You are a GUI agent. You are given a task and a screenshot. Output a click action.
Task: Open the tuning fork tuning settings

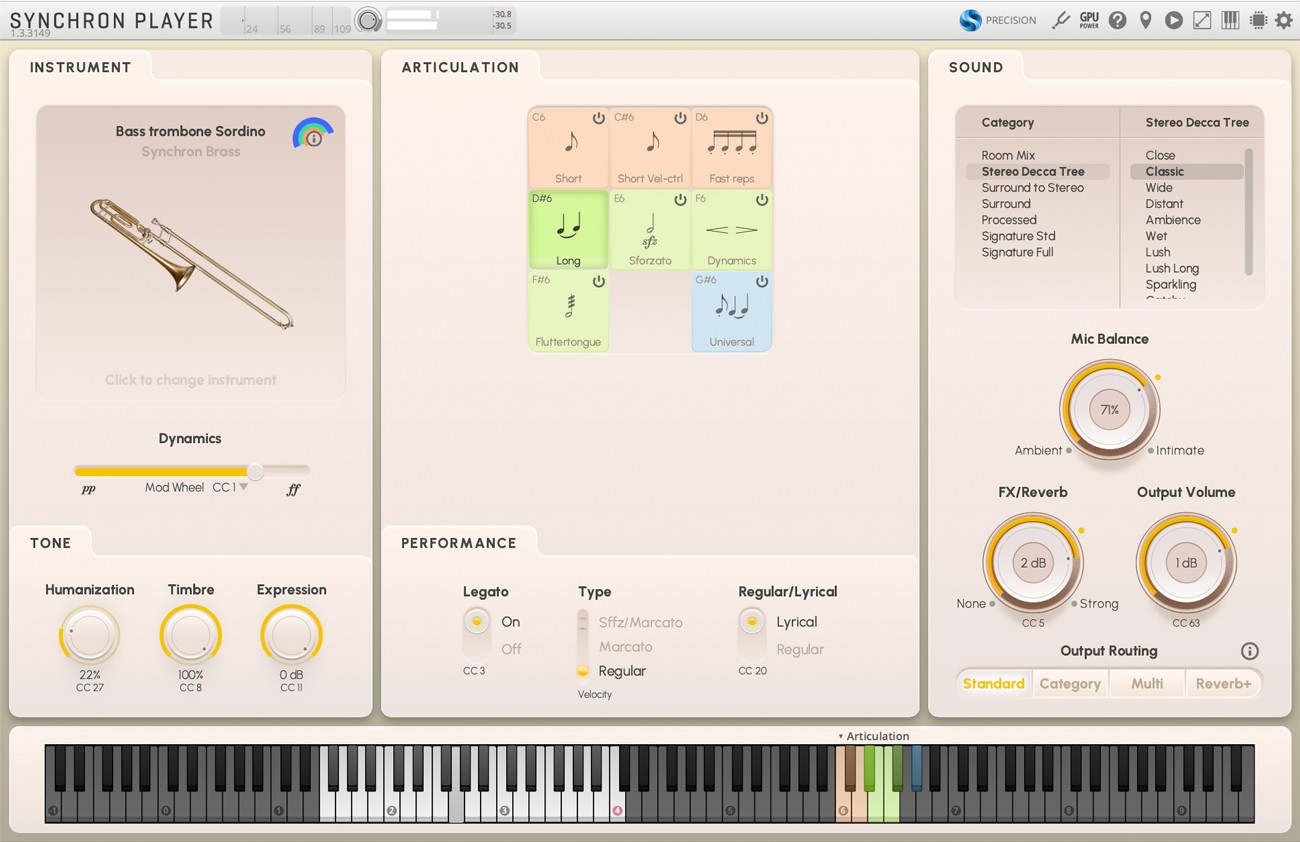pos(1061,20)
